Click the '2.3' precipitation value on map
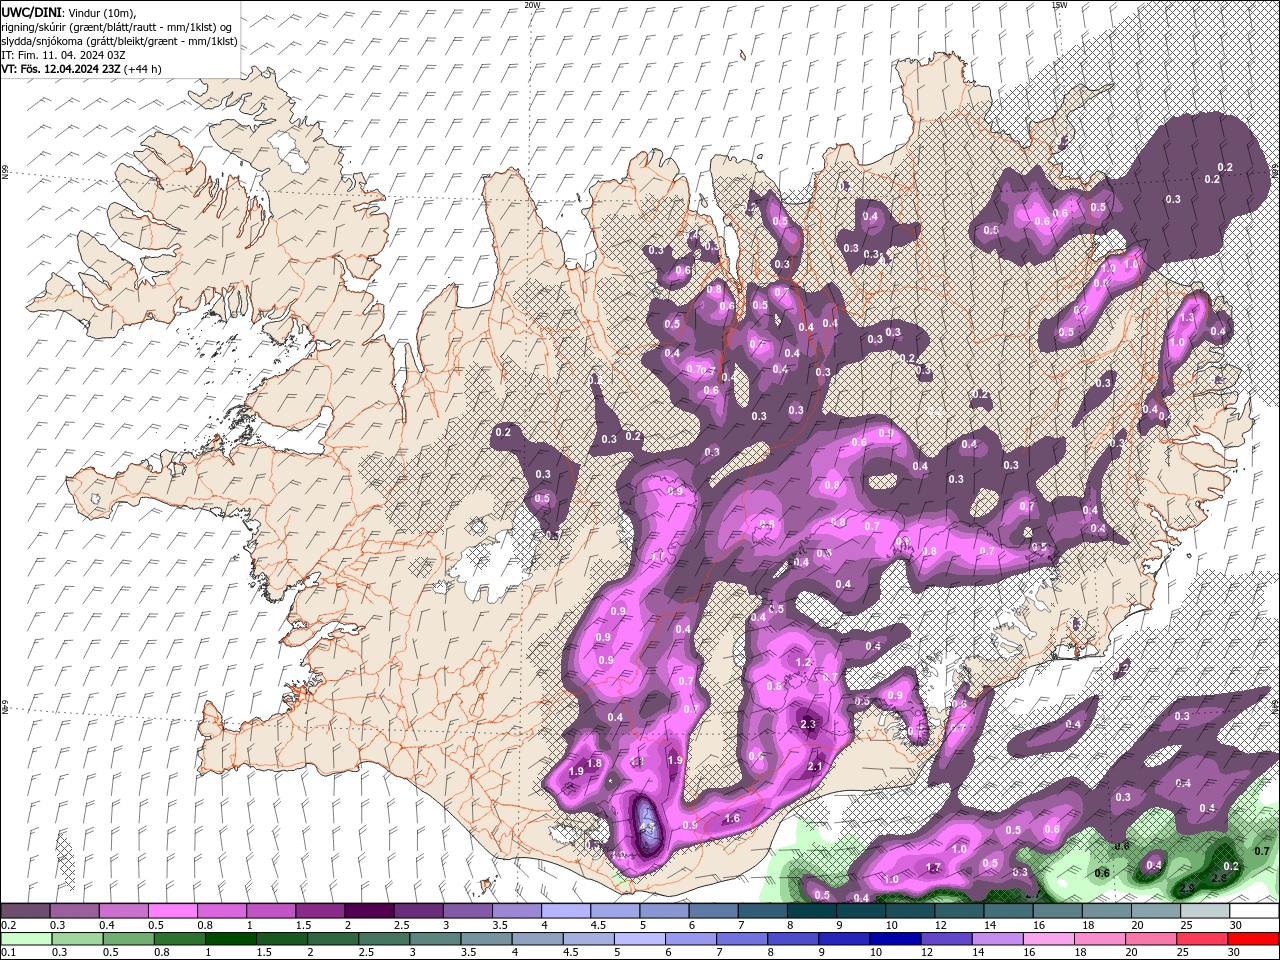Screen dimensions: 1280x960 coord(809,724)
